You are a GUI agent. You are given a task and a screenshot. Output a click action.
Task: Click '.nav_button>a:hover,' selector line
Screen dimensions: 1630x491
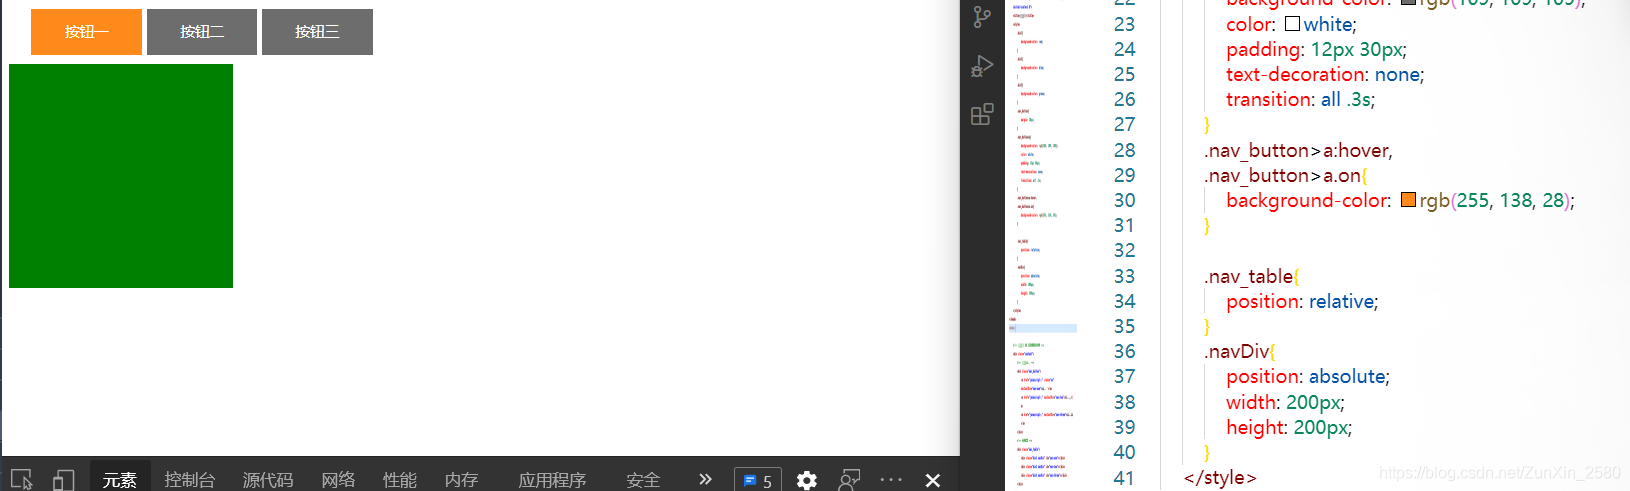[x=1298, y=150]
